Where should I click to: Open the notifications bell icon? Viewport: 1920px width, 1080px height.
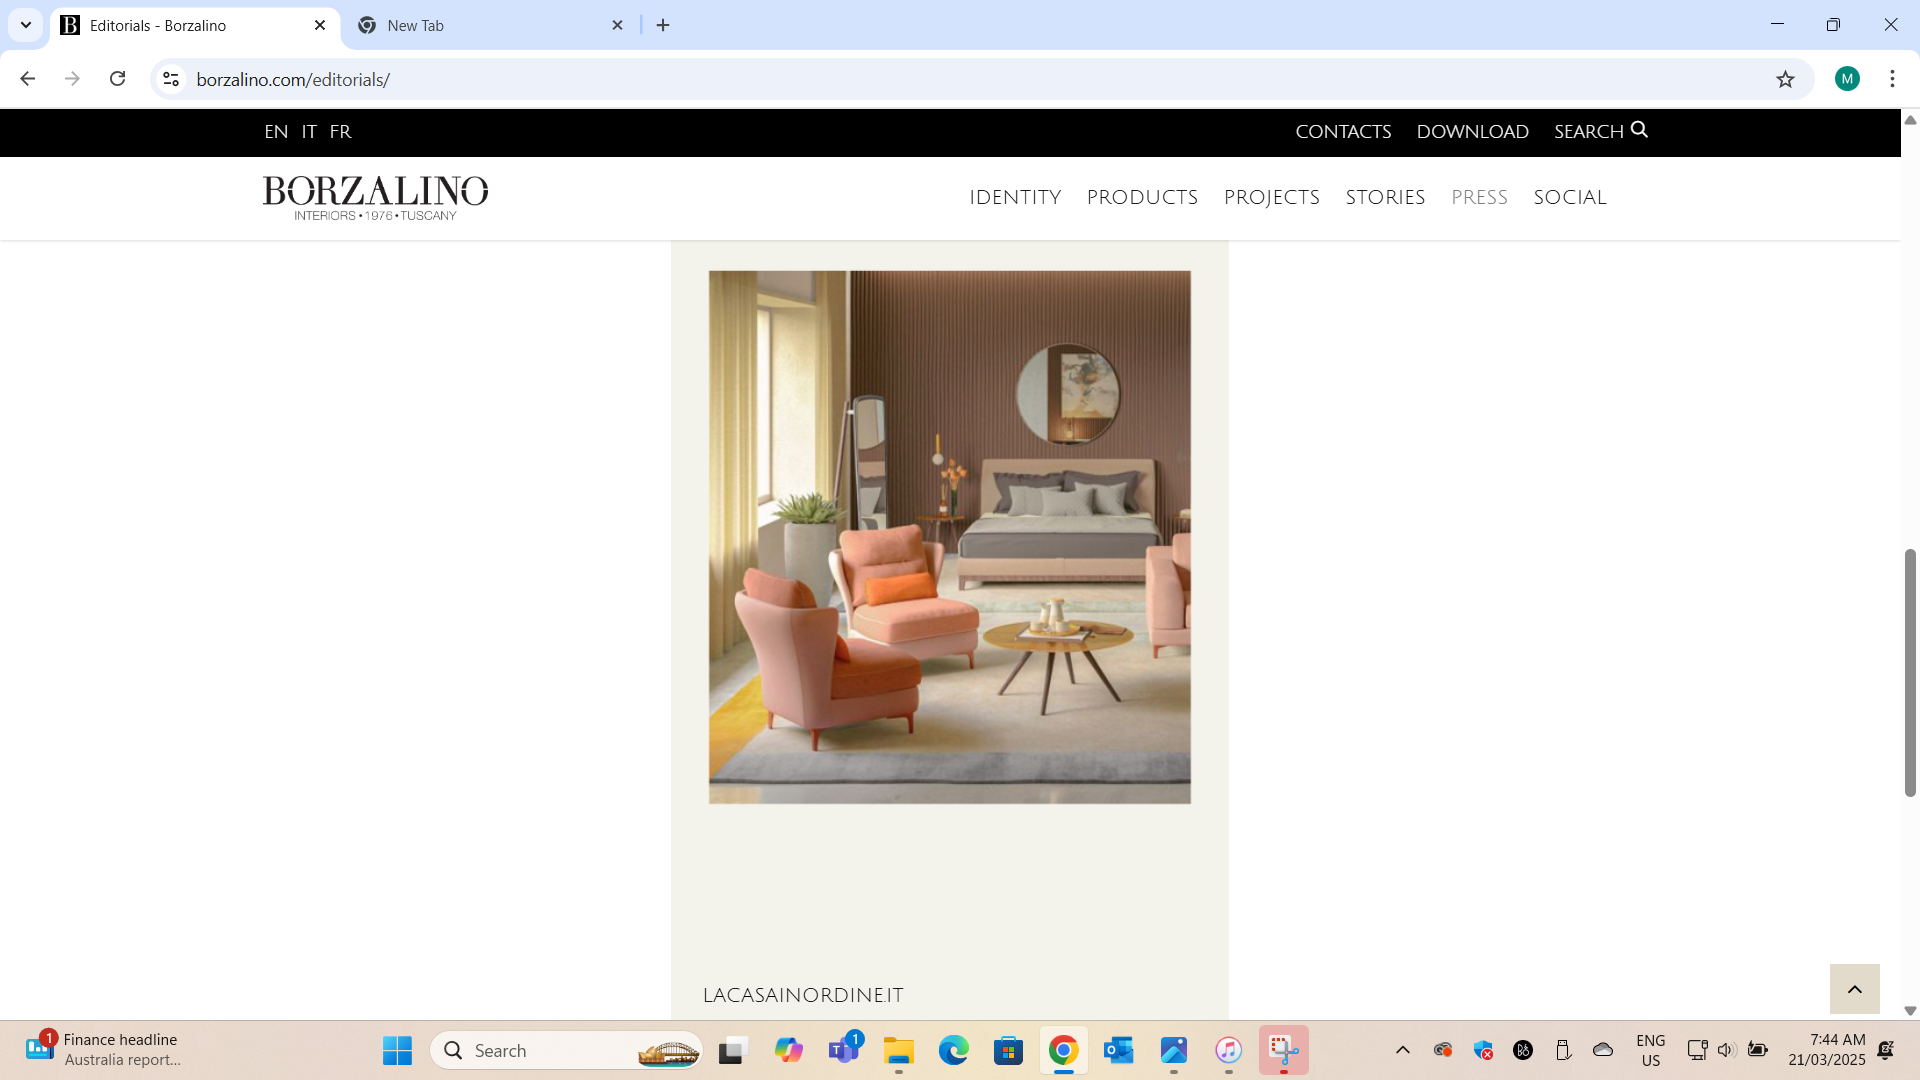coord(1886,1050)
